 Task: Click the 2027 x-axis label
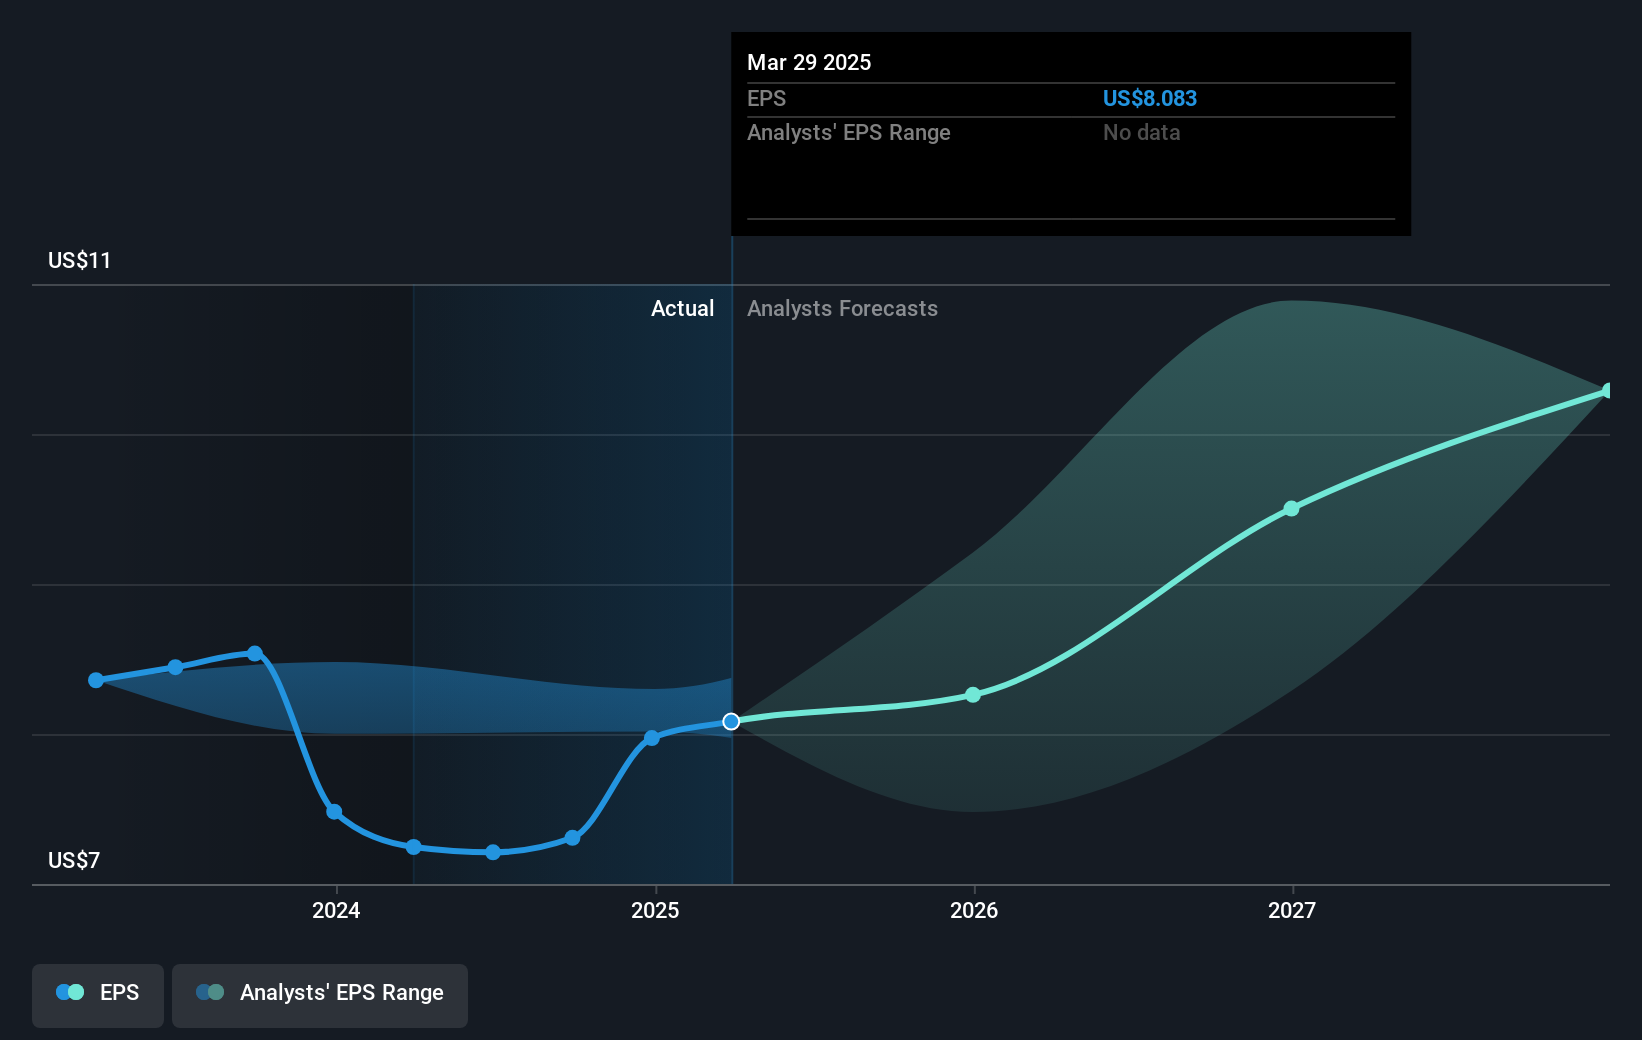coord(1292,910)
